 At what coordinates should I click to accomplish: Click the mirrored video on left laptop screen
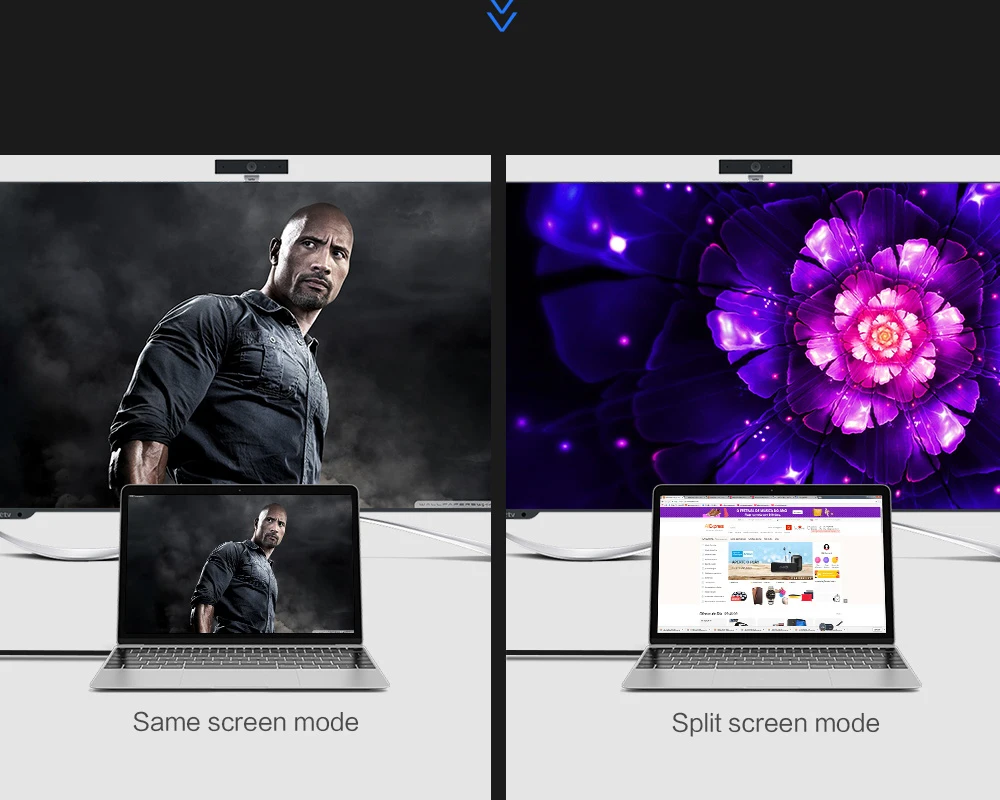coord(239,563)
